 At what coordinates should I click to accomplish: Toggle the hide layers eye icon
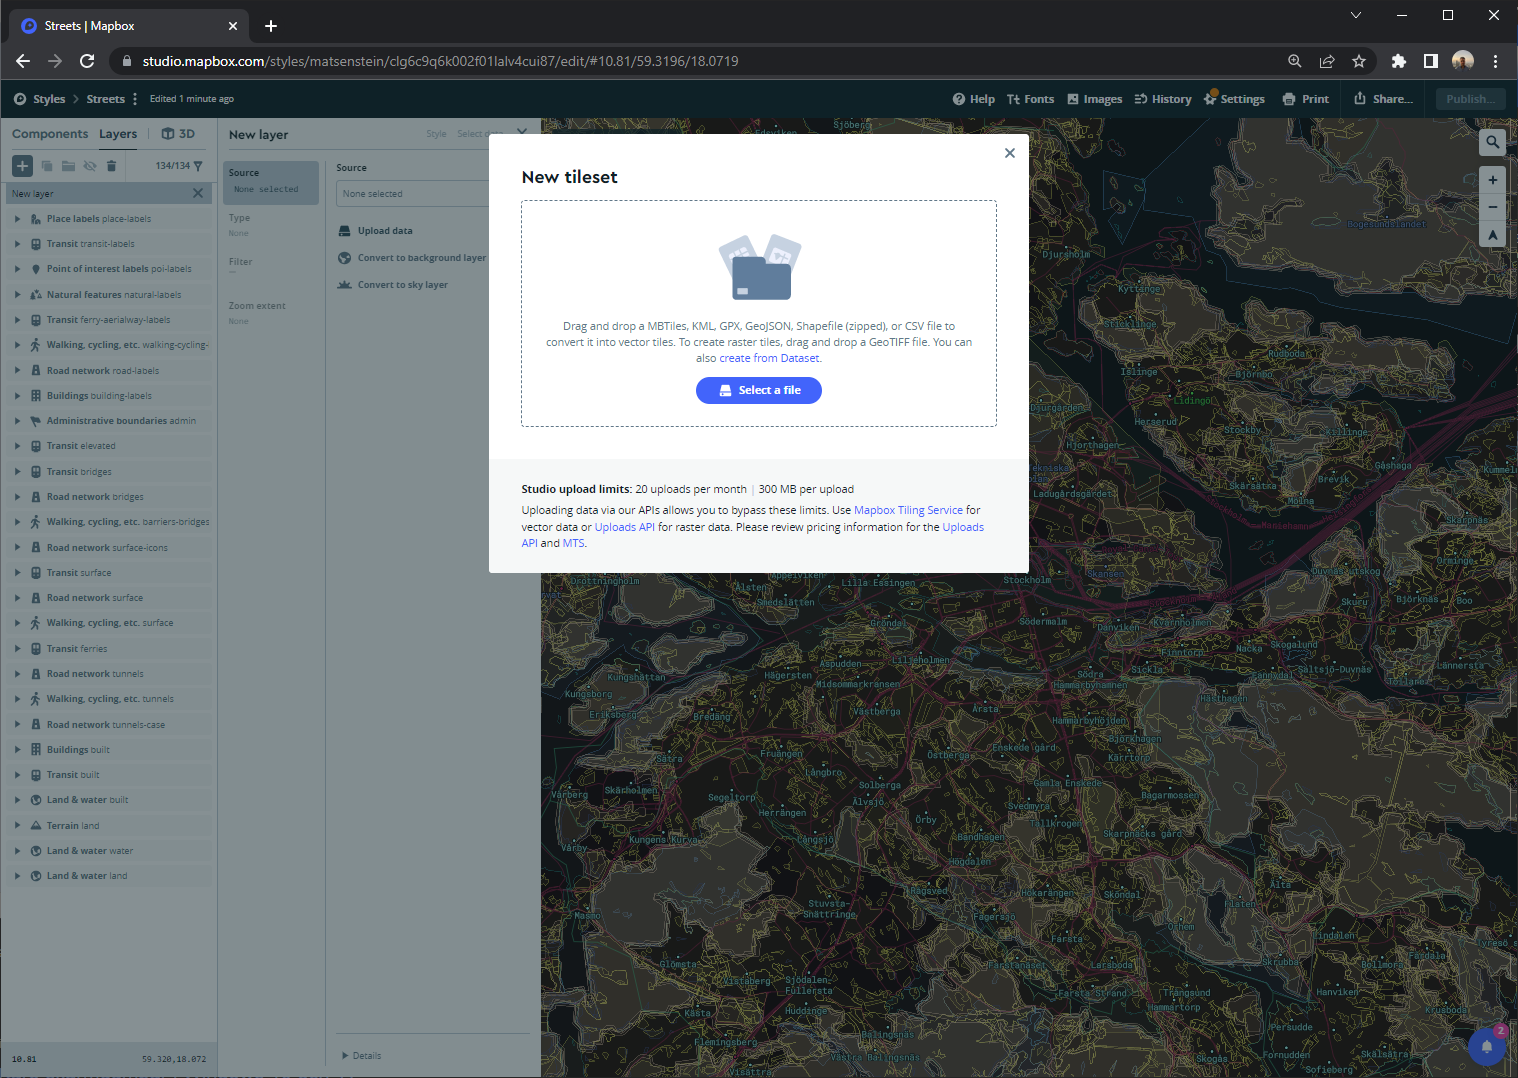click(x=90, y=166)
